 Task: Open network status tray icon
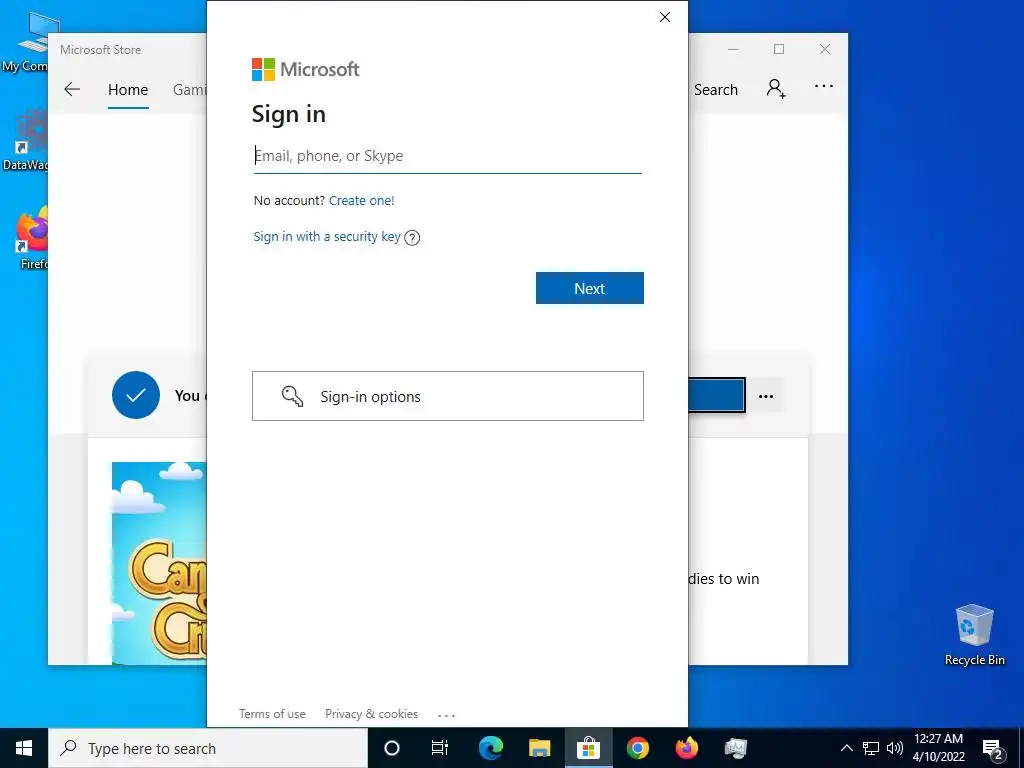(871, 748)
